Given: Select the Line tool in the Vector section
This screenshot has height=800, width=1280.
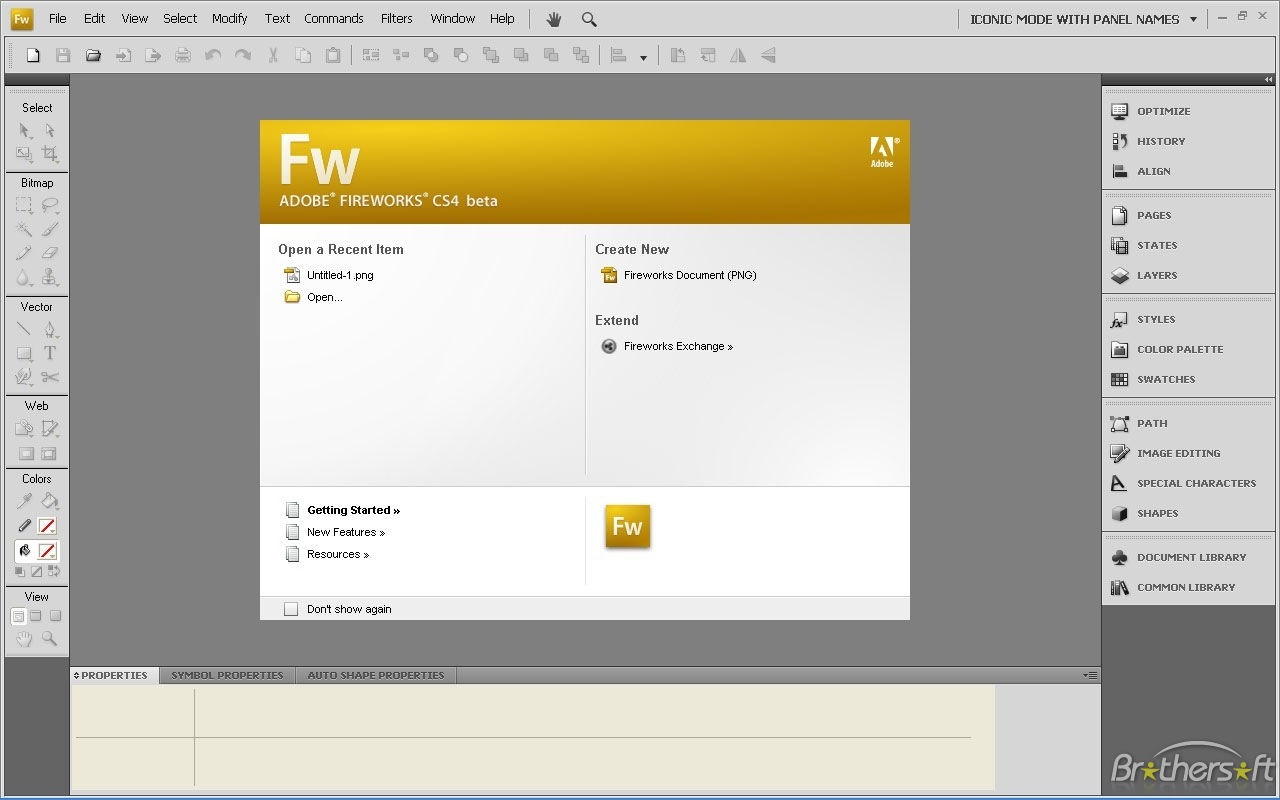Looking at the screenshot, I should (x=24, y=330).
